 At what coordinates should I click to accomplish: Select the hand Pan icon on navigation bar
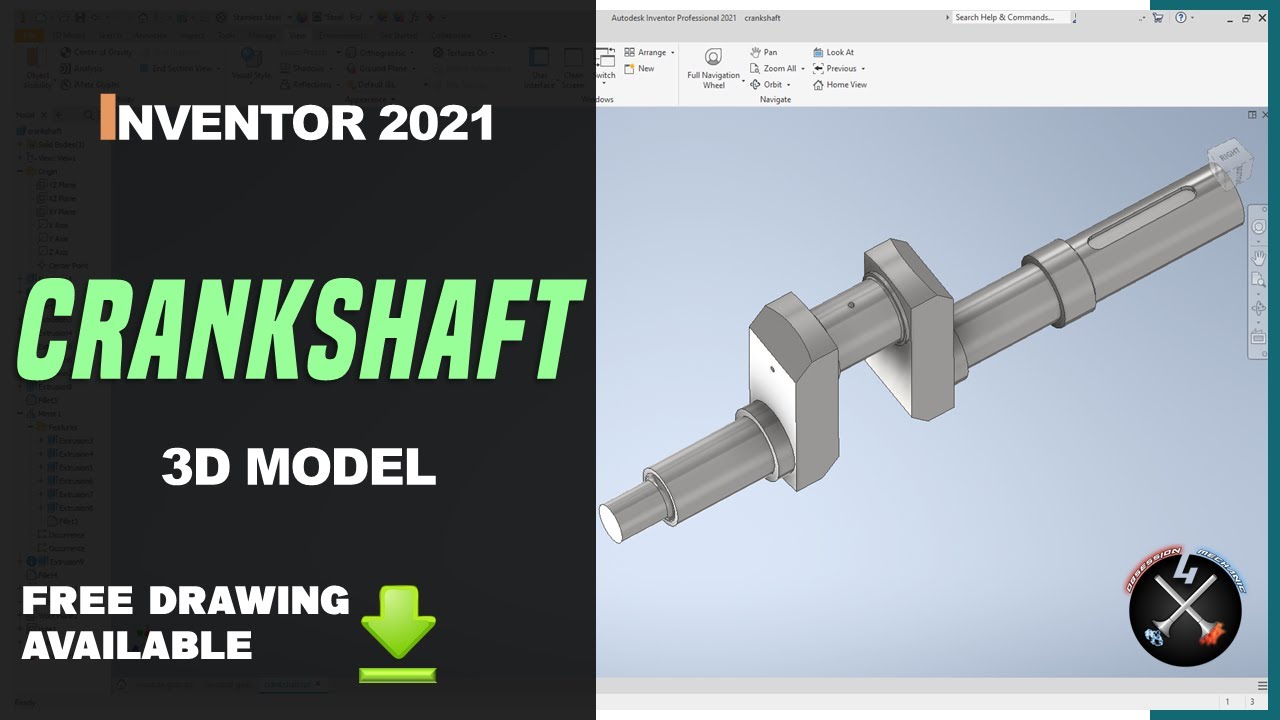pos(1258,257)
